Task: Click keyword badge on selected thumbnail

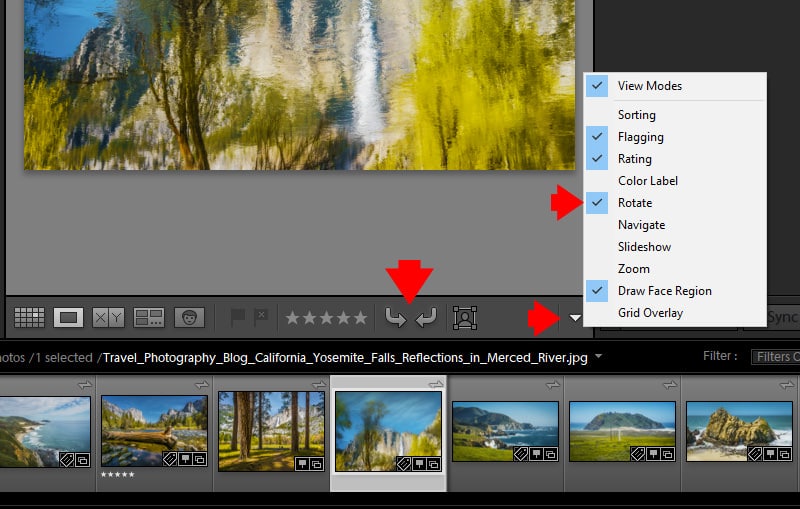Action: (404, 463)
